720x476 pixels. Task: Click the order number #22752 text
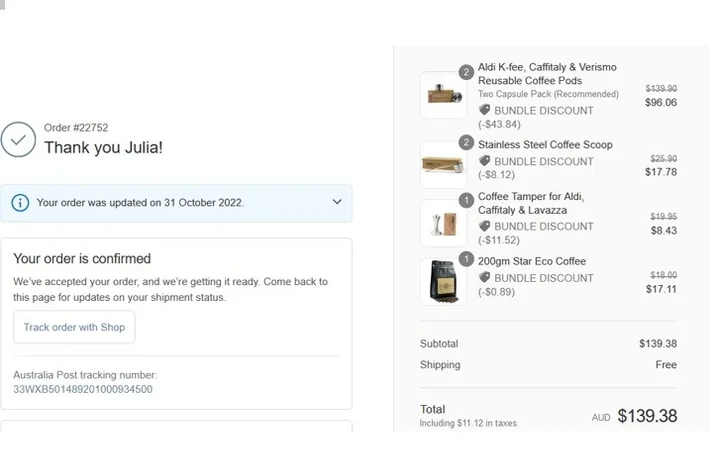(x=76, y=128)
